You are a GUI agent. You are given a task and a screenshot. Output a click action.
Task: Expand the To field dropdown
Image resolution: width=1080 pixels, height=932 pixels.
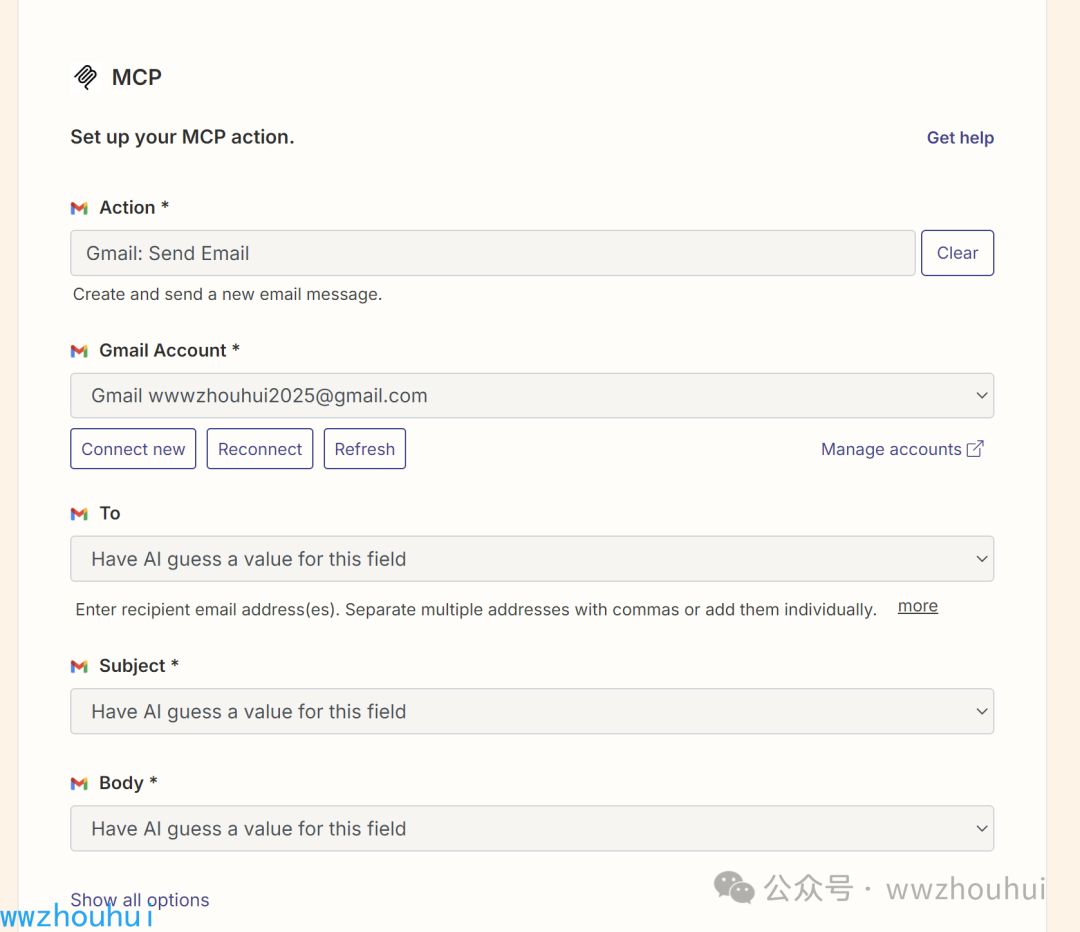tap(531, 559)
